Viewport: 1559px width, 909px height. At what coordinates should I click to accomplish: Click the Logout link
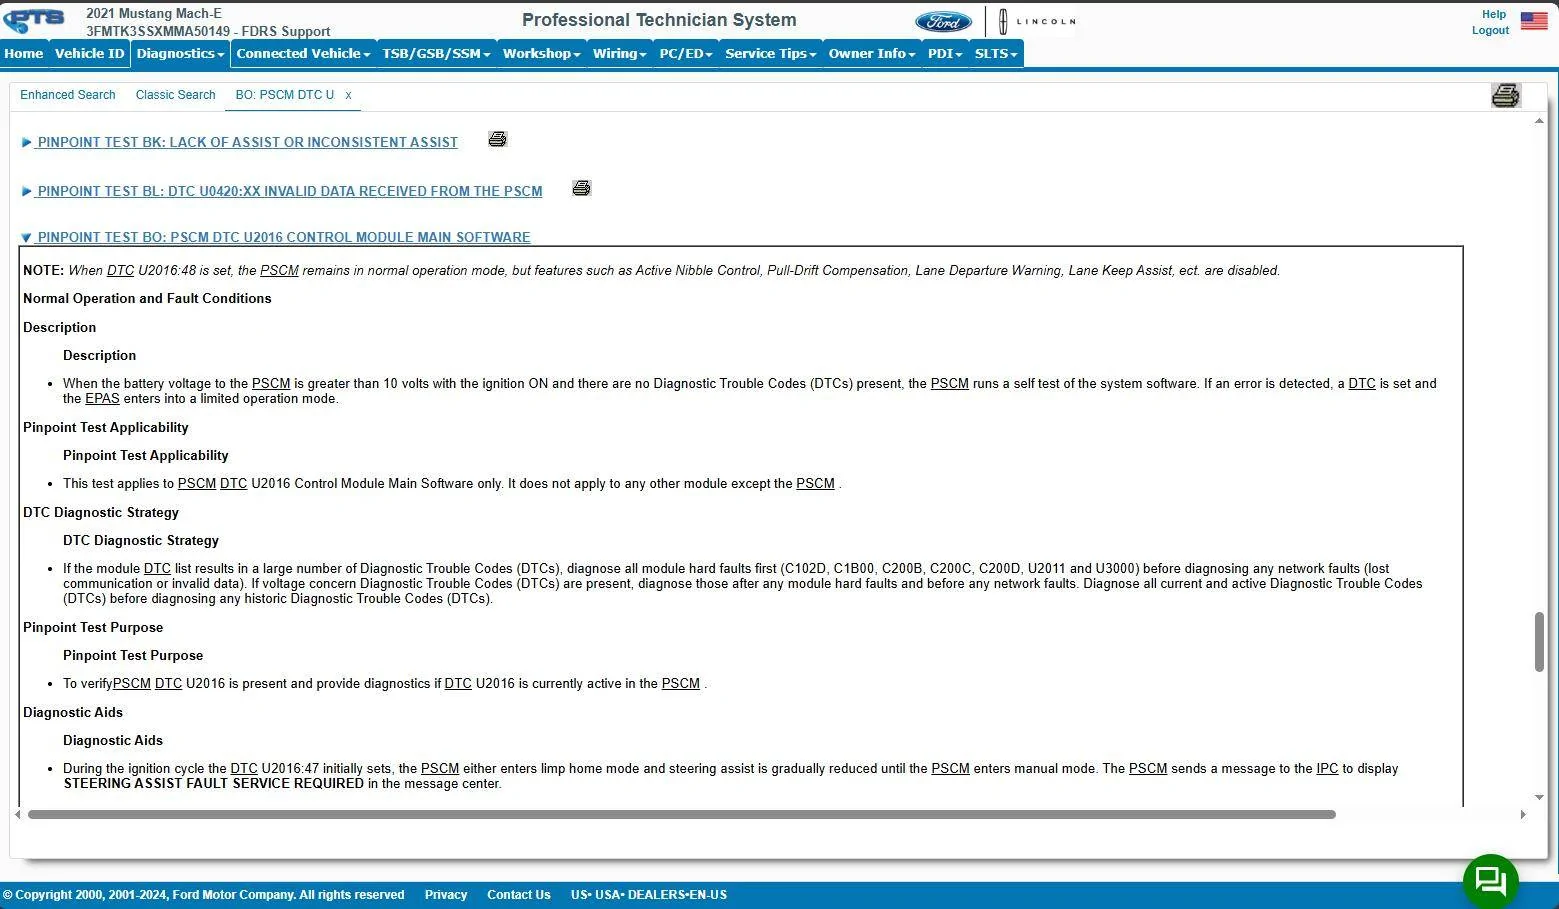[1490, 30]
